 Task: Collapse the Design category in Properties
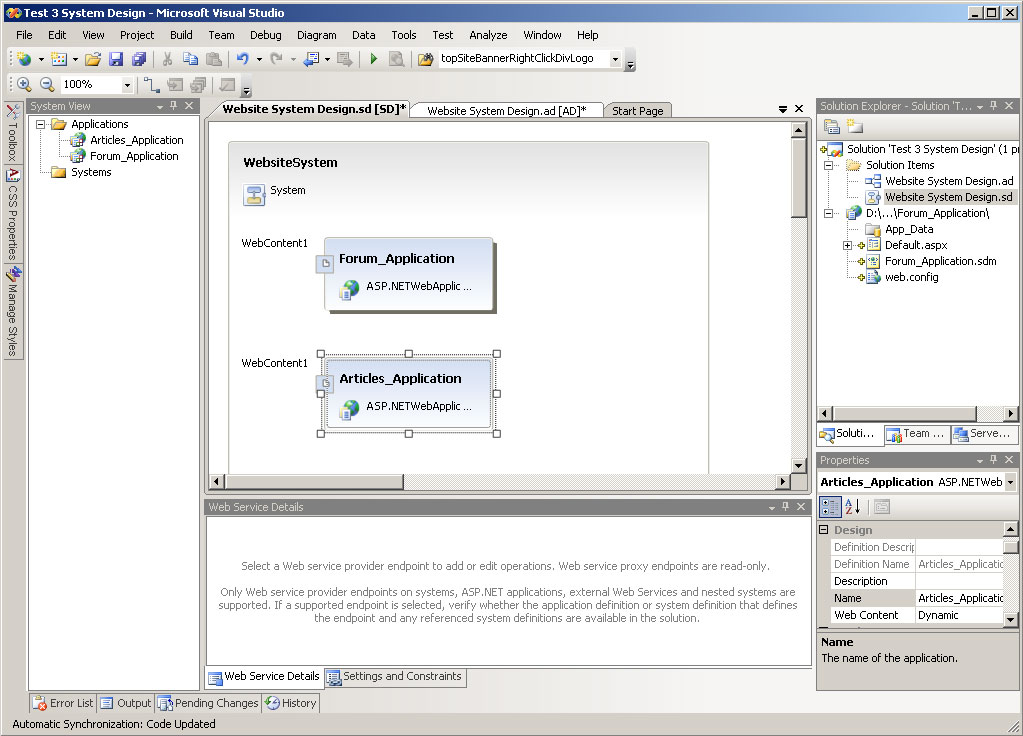pos(824,530)
